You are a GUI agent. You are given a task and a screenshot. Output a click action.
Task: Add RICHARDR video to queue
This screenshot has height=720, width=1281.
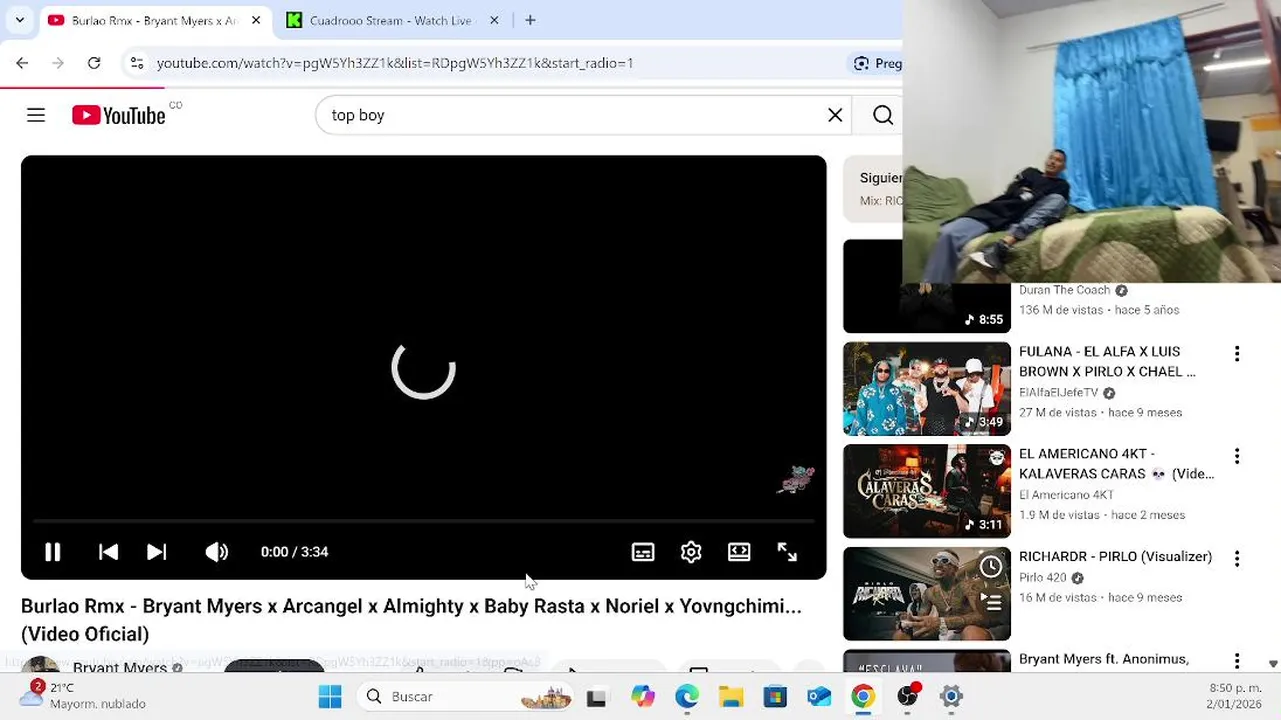coord(991,602)
